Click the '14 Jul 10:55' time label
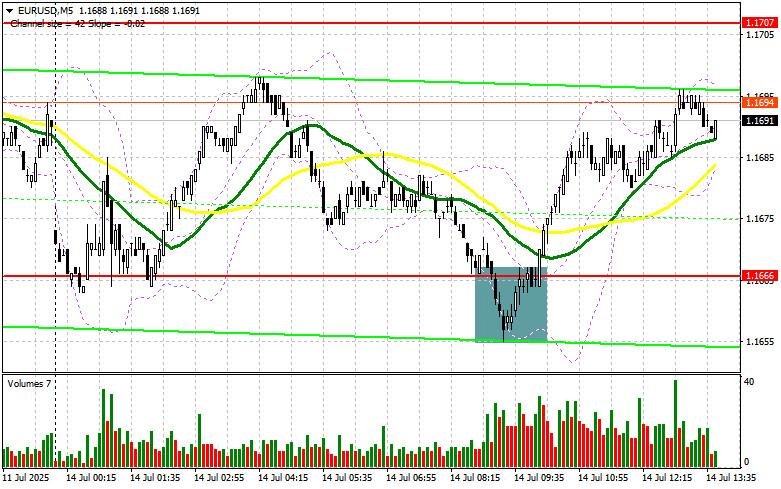The width and height of the screenshot is (781, 489). [603, 478]
